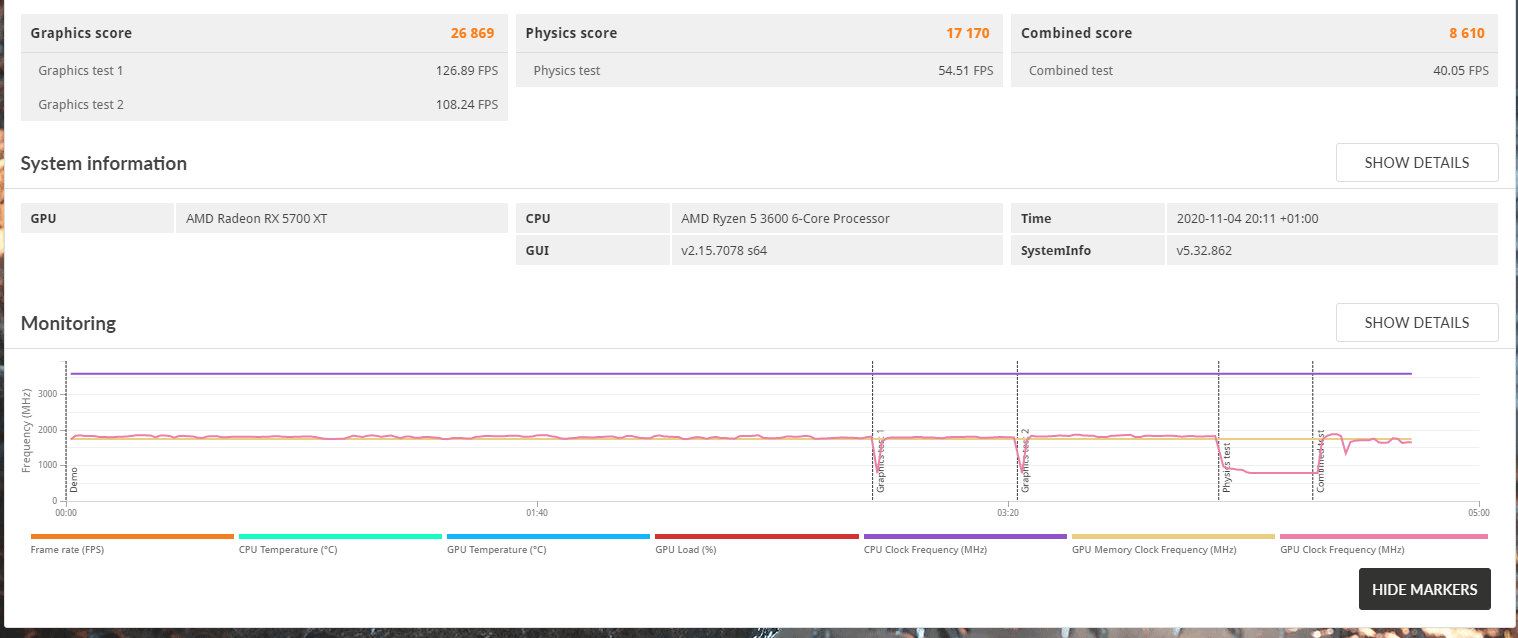The image size is (1518, 638).
Task: Select the Combined score value 8 610
Action: 1466,33
